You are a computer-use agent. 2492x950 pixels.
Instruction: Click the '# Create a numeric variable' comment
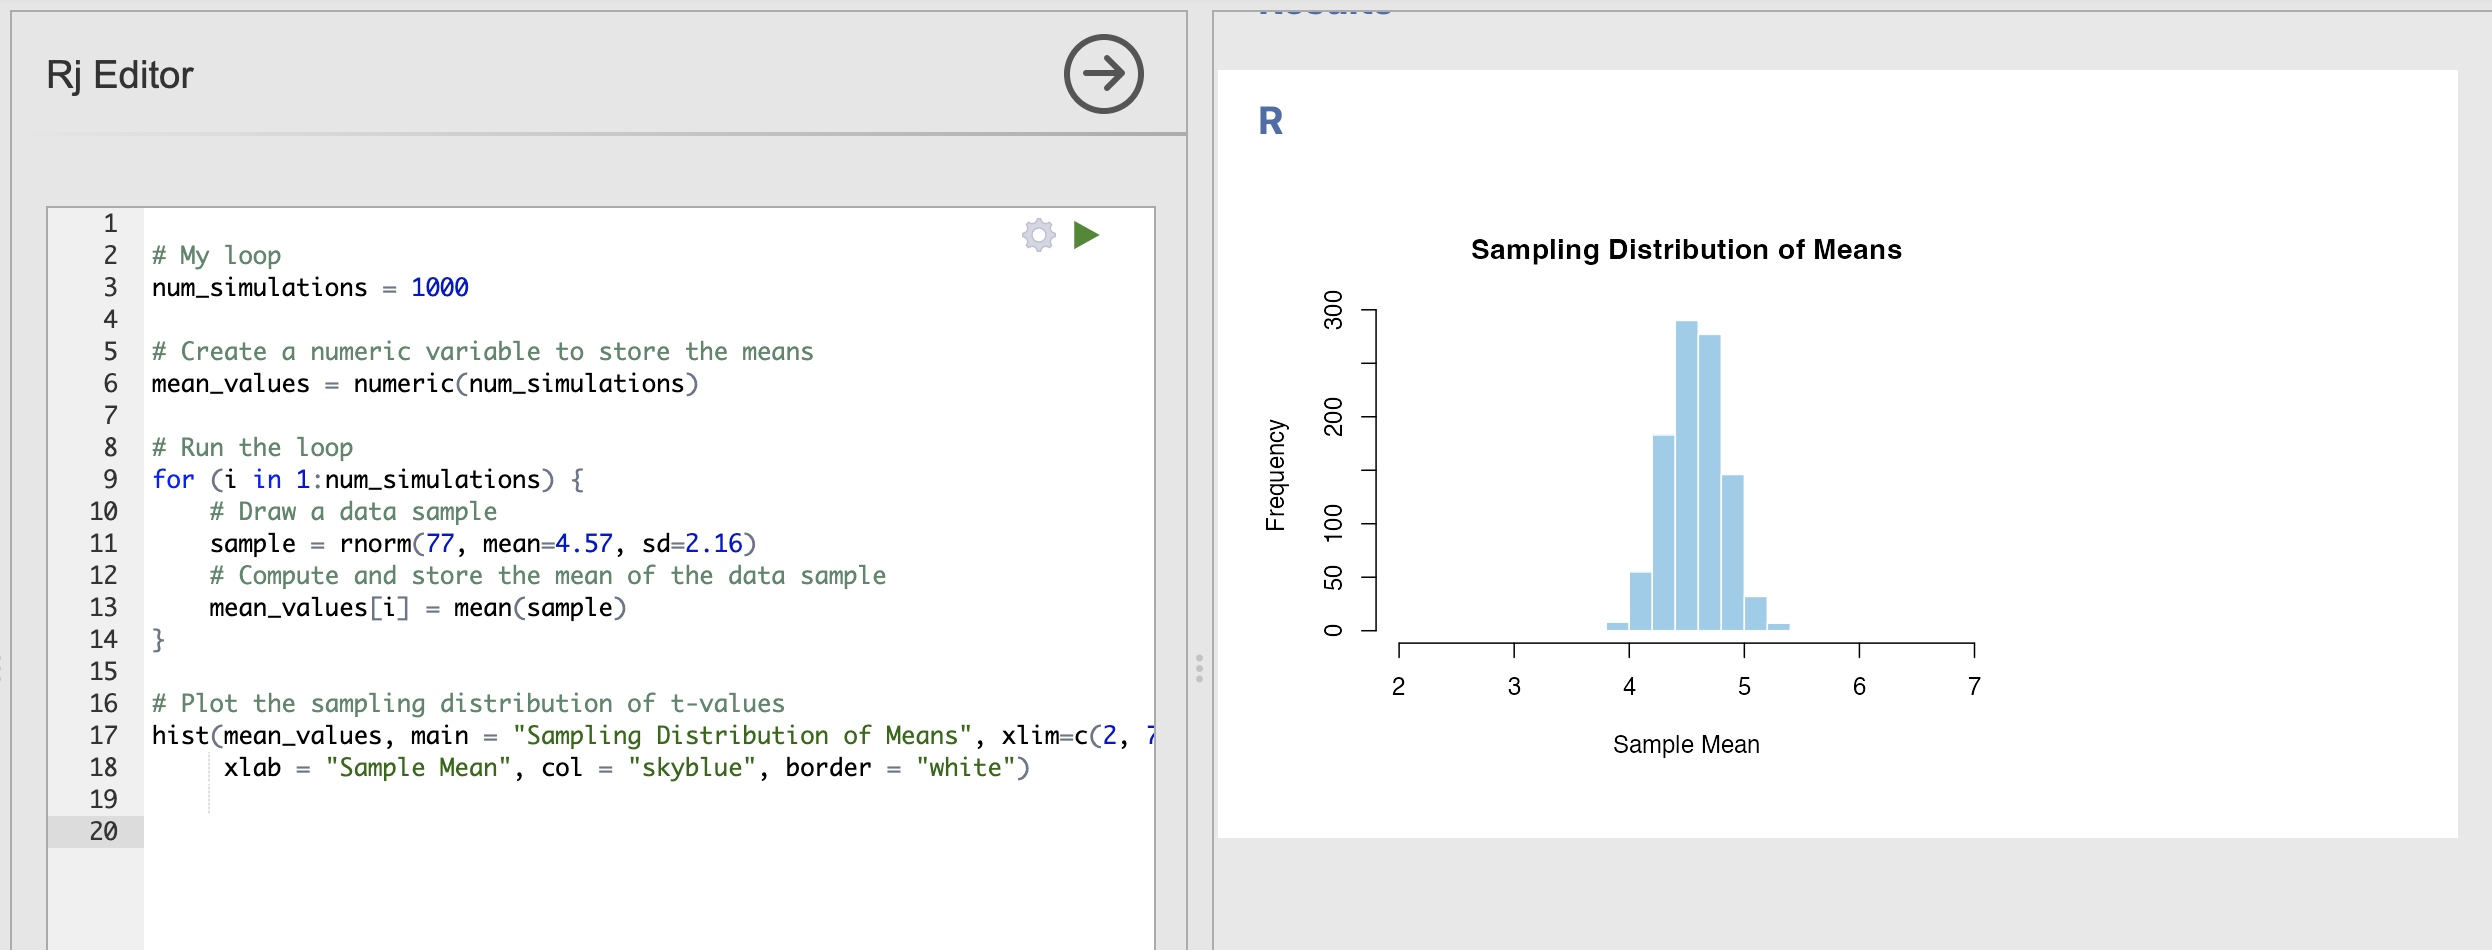(483, 351)
